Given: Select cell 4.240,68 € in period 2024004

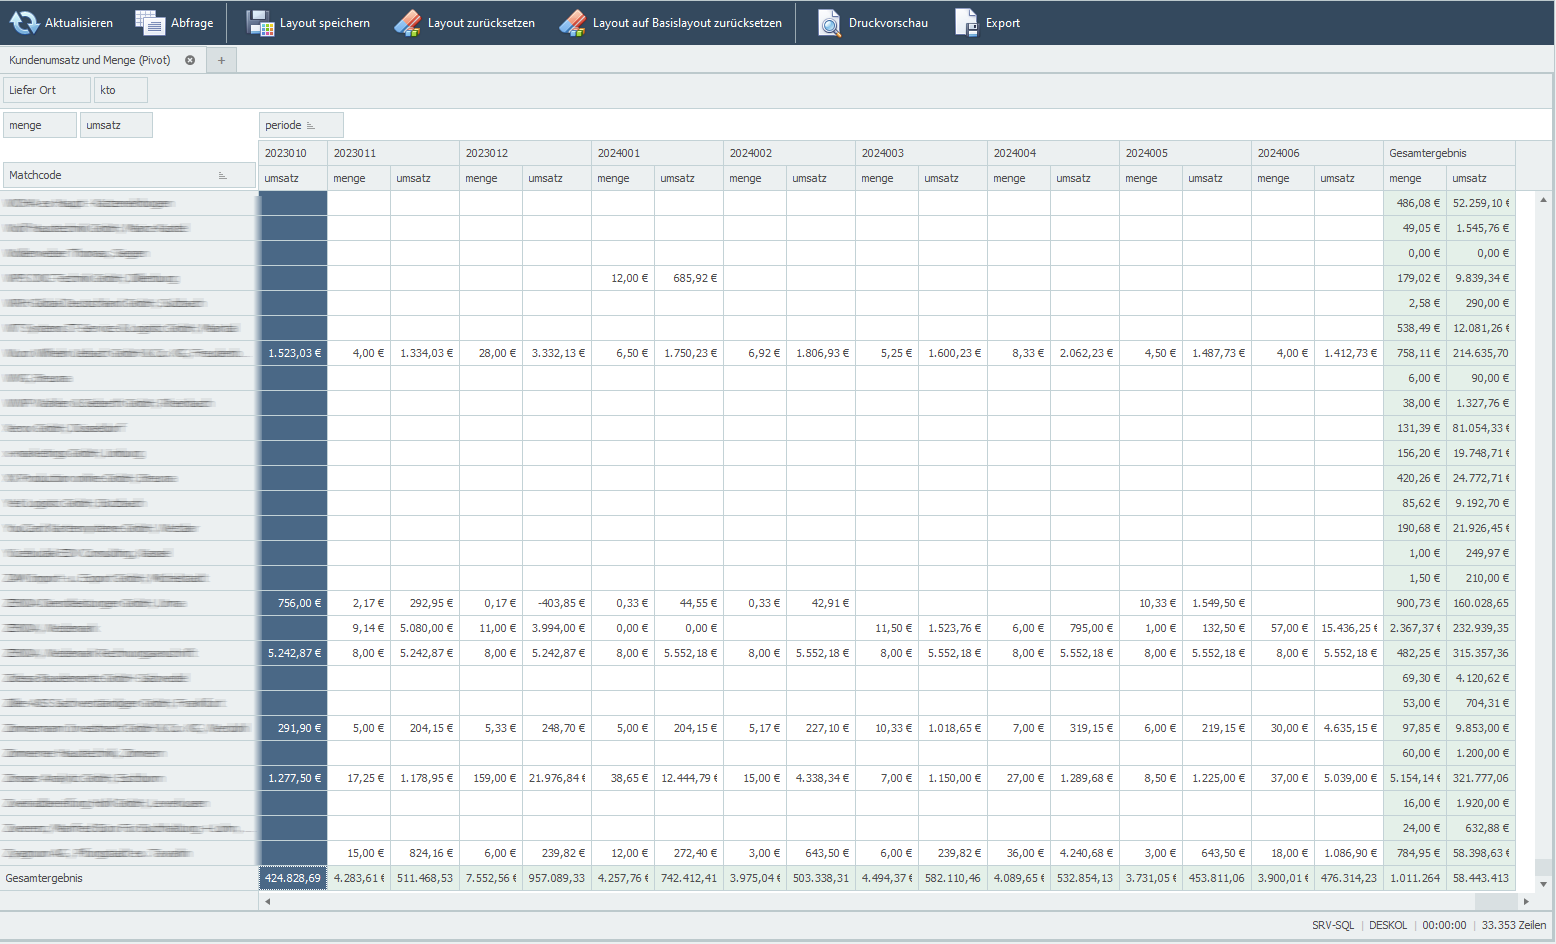Looking at the screenshot, I should click(1085, 853).
